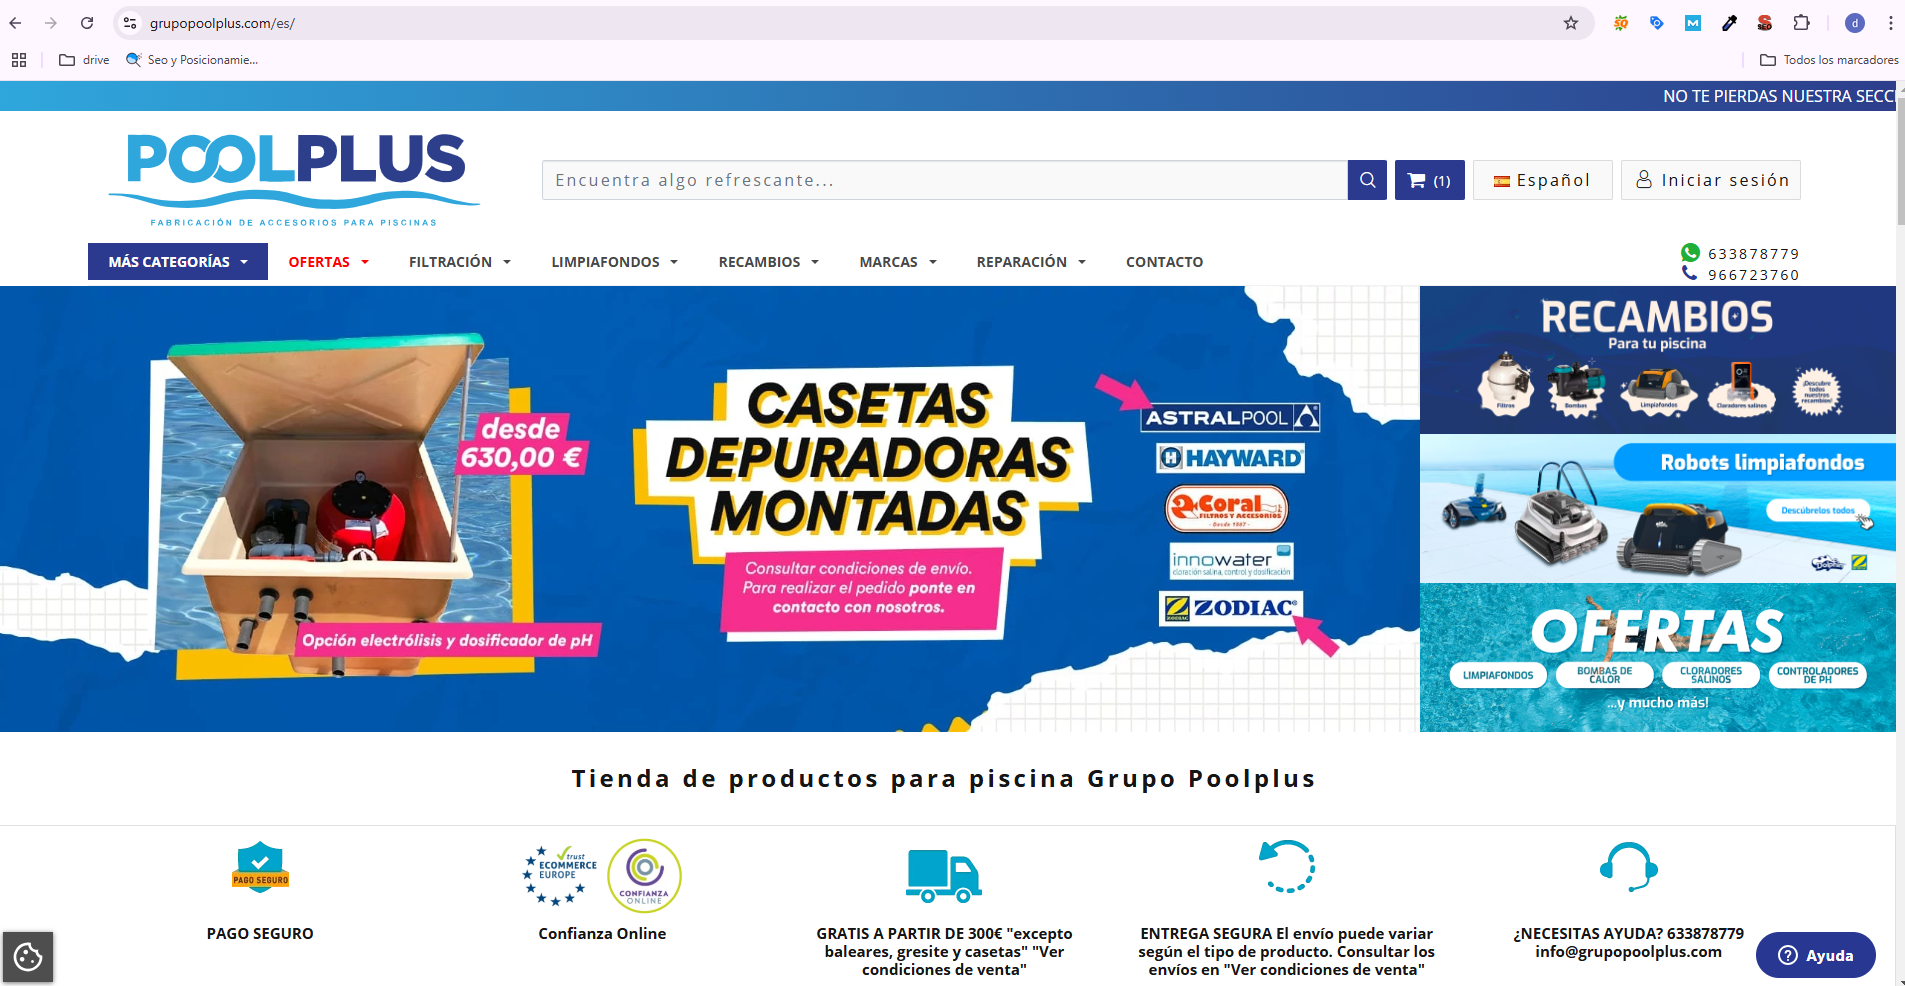Click the Confianza Online seal

click(x=644, y=876)
